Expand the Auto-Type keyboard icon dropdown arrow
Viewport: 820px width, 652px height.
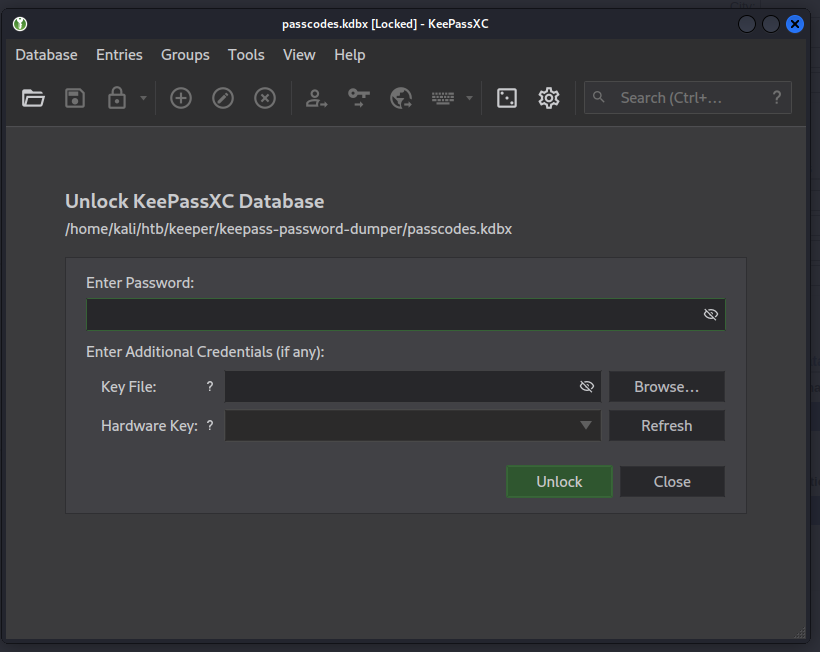[x=469, y=98]
